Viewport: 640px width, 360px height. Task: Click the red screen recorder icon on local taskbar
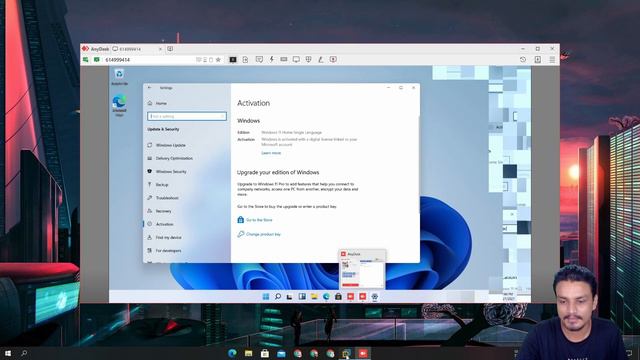(363, 353)
